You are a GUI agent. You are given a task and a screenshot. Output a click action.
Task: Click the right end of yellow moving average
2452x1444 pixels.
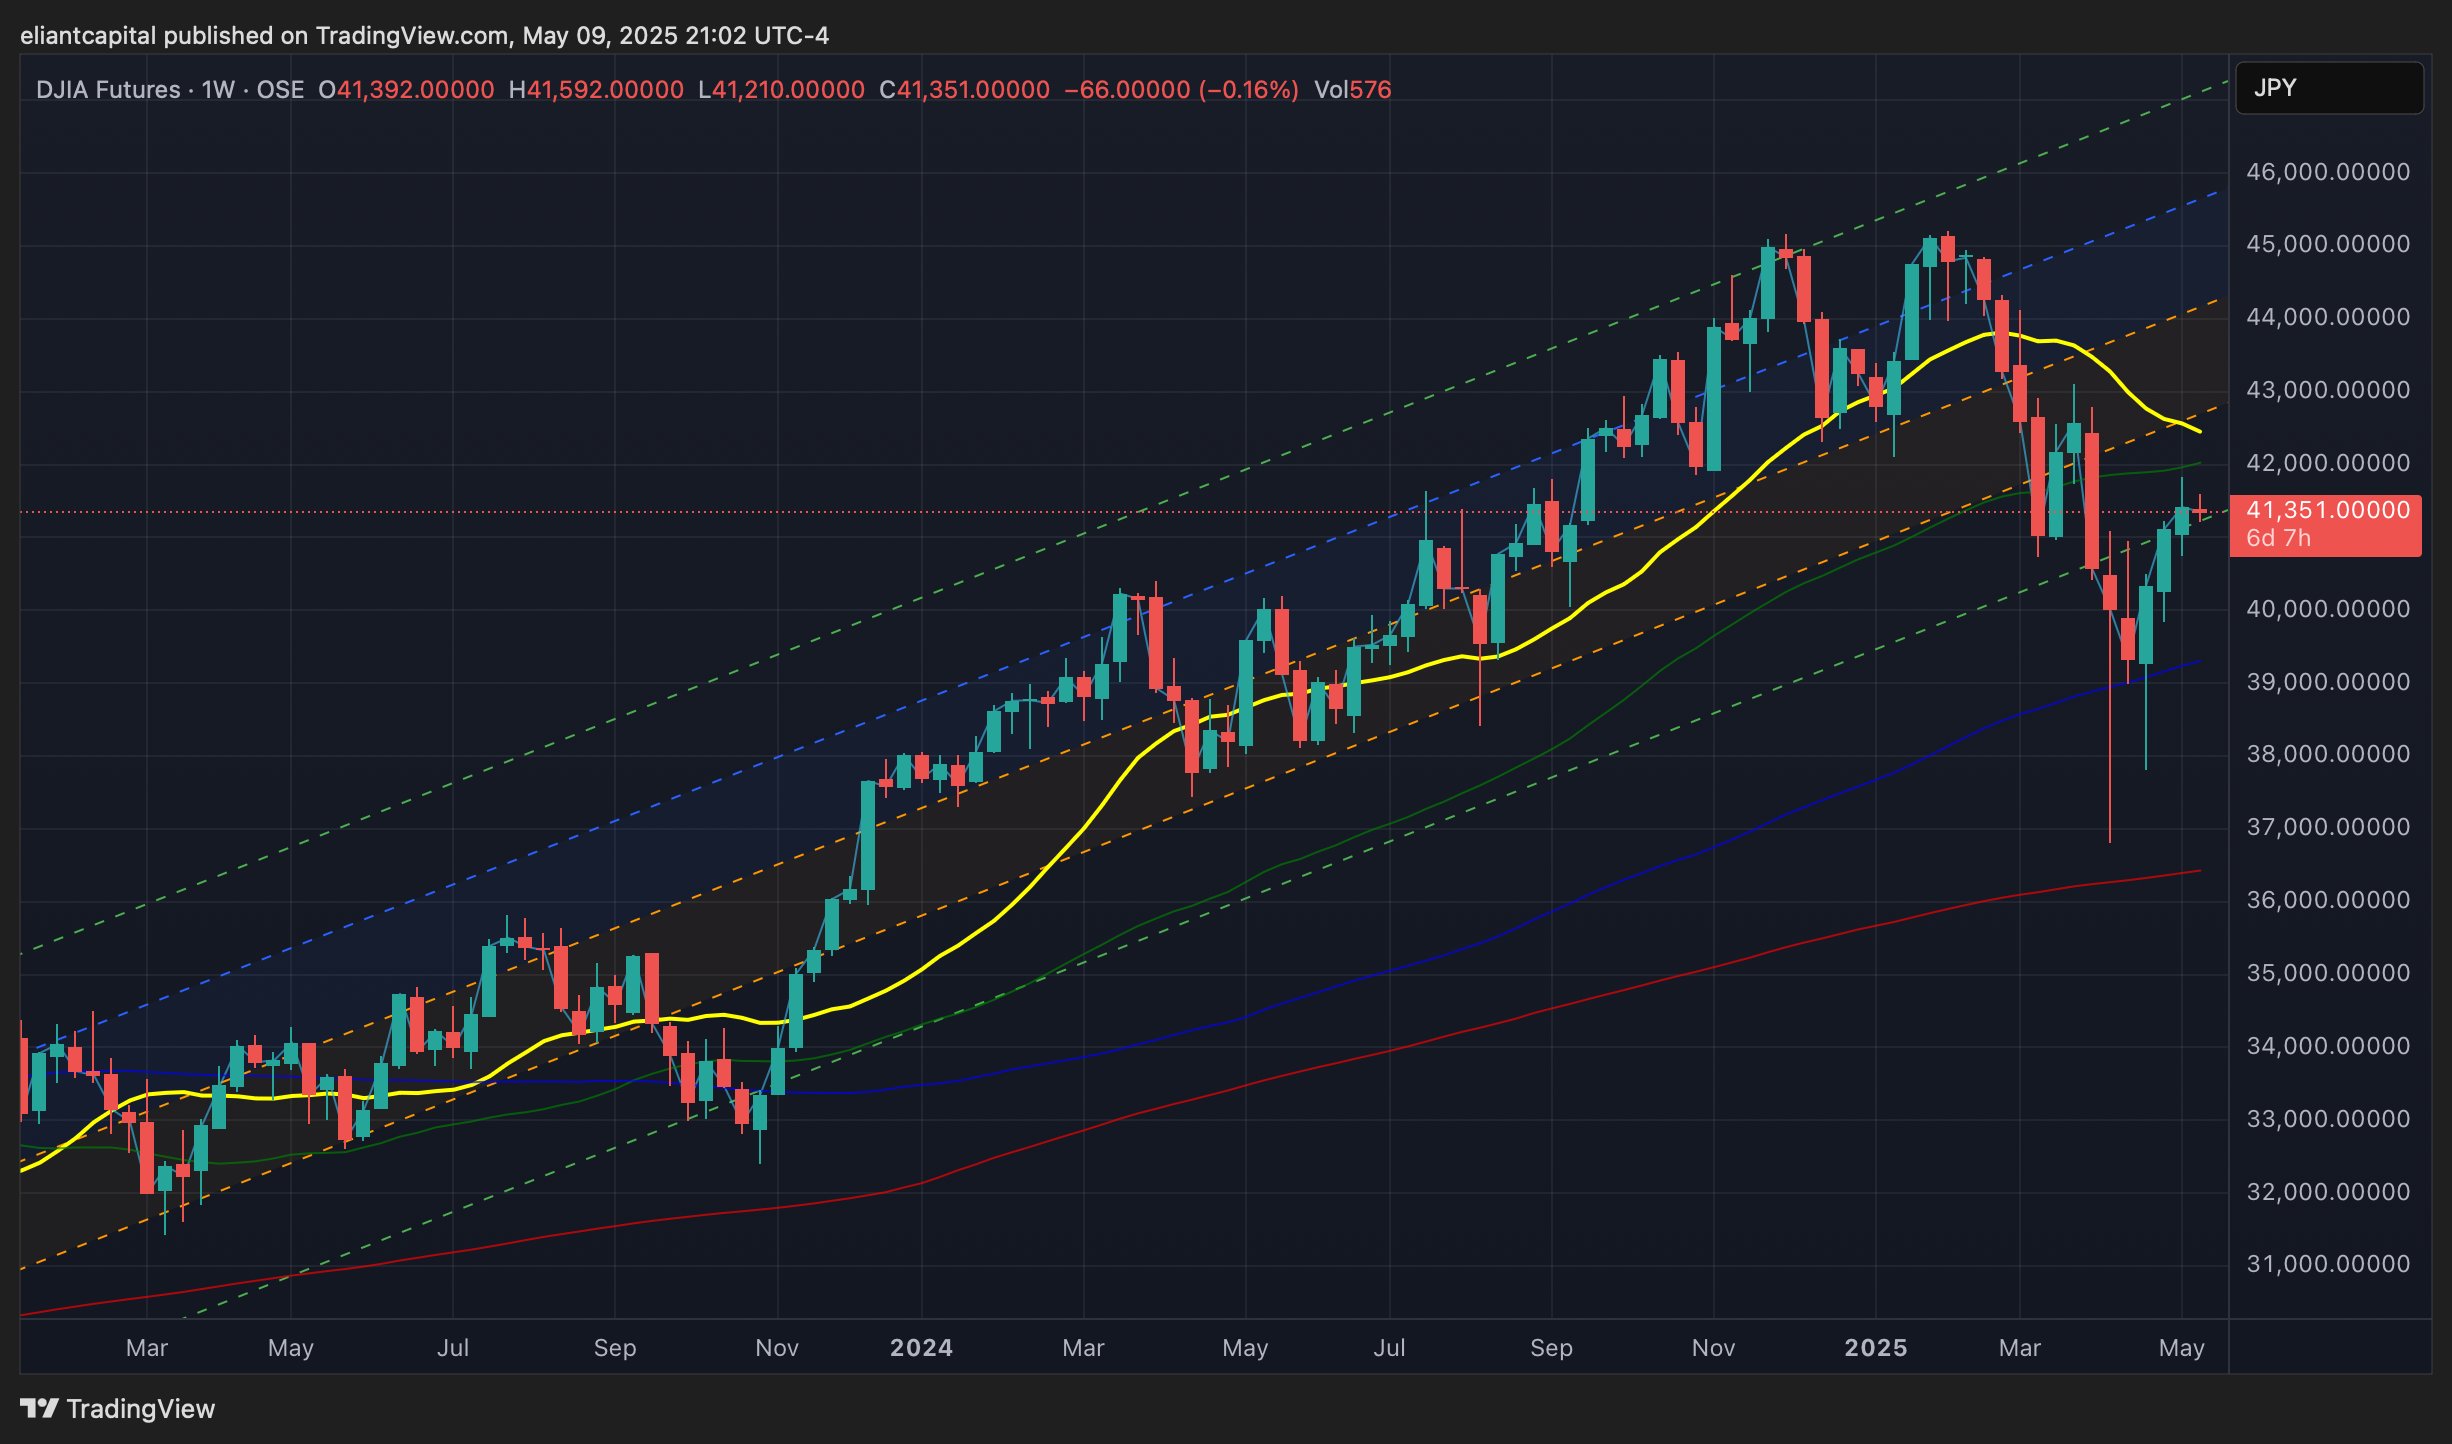[x=2198, y=430]
